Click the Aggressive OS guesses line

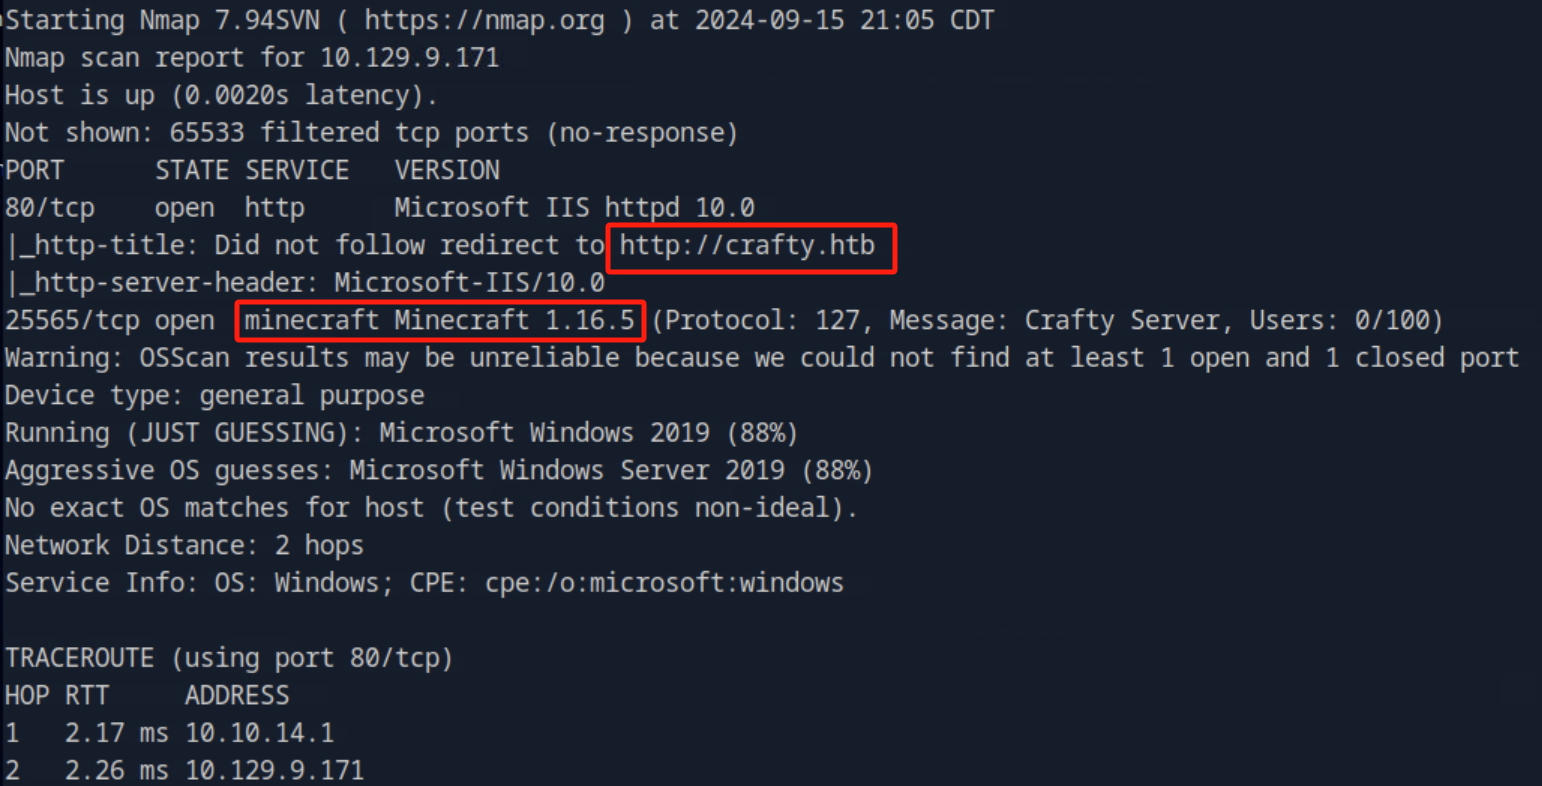pos(438,471)
